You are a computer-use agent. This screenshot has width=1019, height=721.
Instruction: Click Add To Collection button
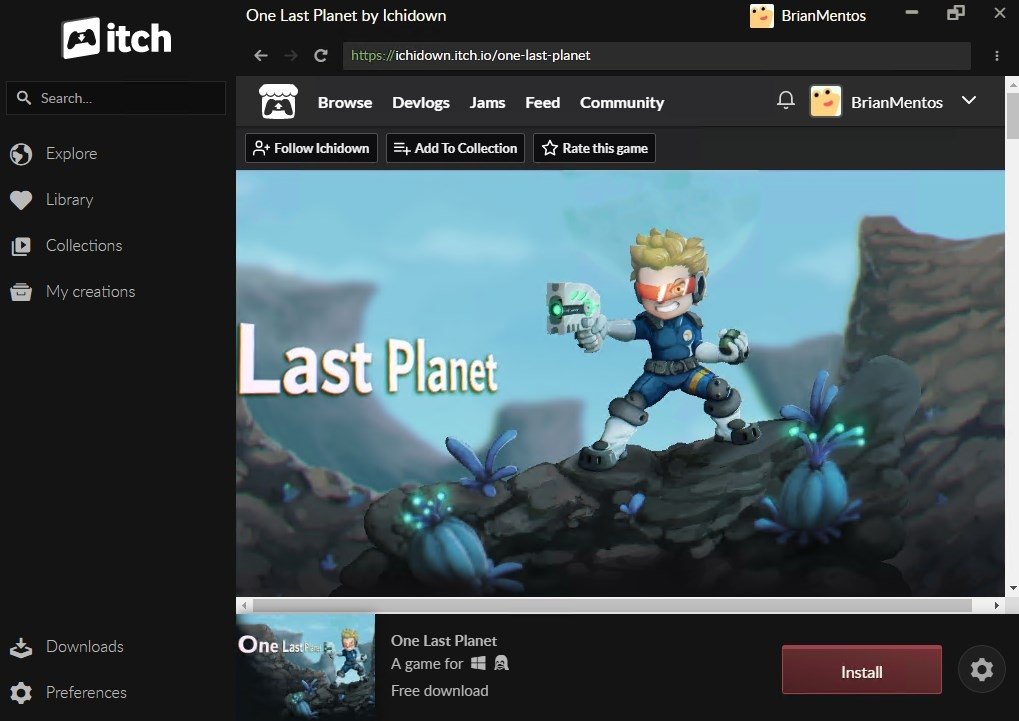pyautogui.click(x=456, y=148)
